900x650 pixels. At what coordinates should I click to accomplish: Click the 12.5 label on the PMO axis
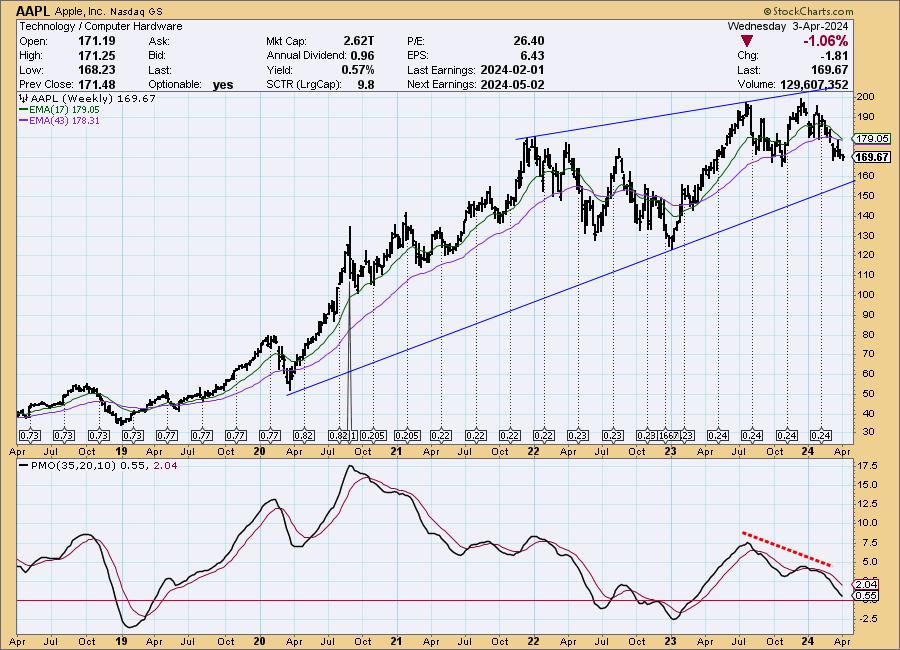click(867, 504)
